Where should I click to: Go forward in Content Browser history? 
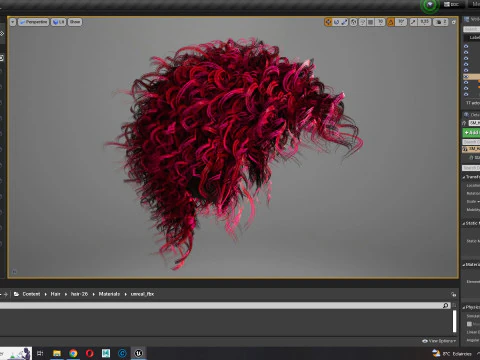(x=5, y=294)
